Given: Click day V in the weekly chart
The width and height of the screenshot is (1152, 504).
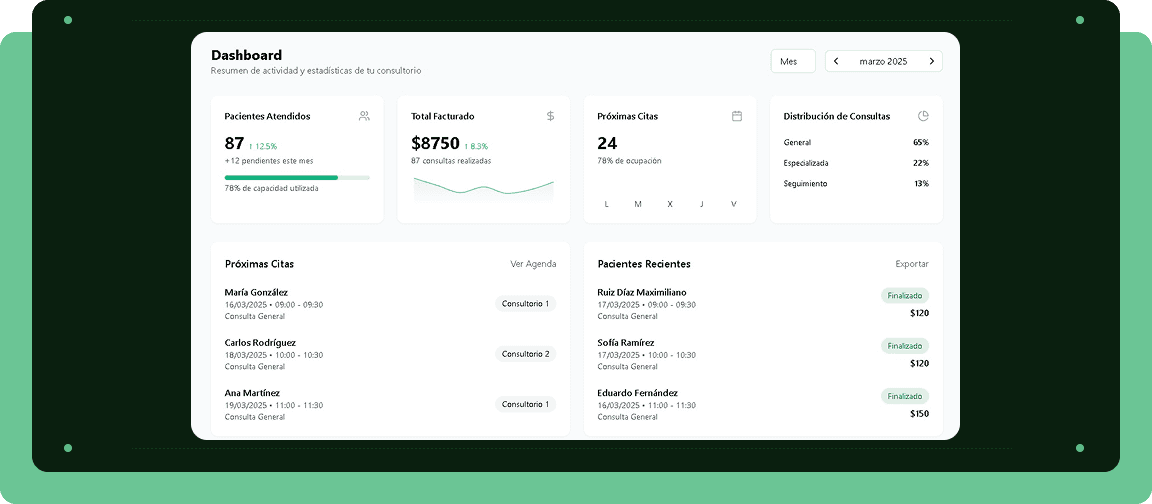Looking at the screenshot, I should click(x=733, y=204).
